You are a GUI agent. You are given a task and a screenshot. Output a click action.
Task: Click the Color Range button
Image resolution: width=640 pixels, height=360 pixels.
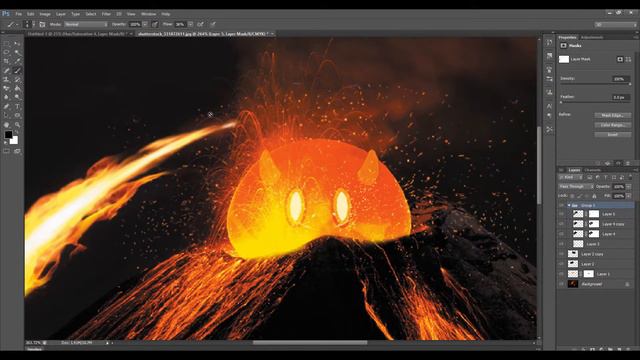click(612, 125)
